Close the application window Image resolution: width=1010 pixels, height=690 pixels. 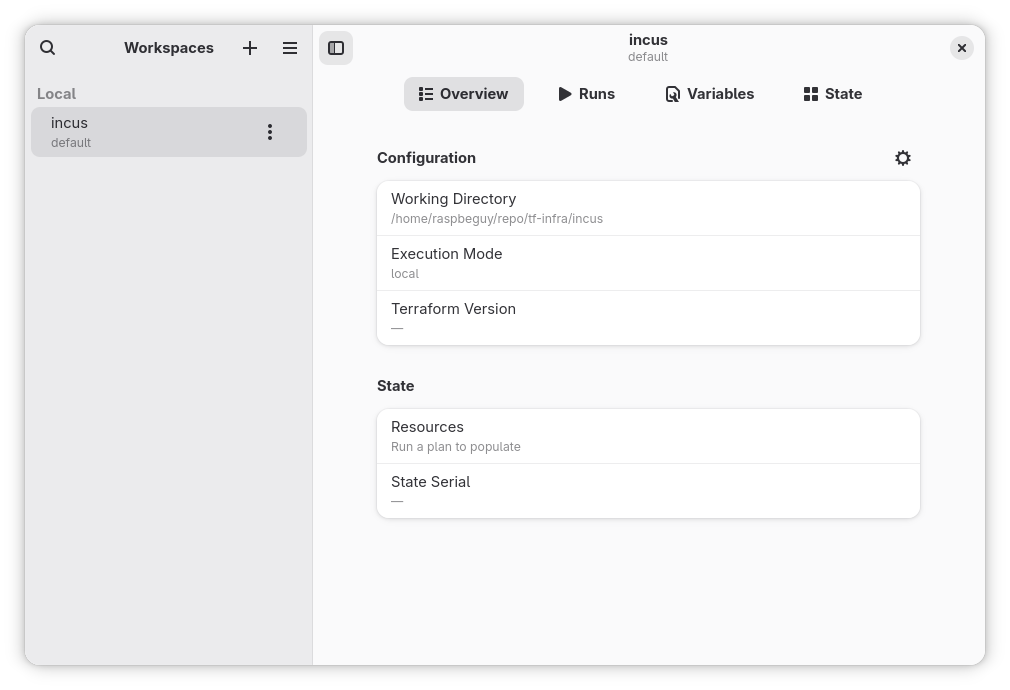pyautogui.click(x=962, y=48)
